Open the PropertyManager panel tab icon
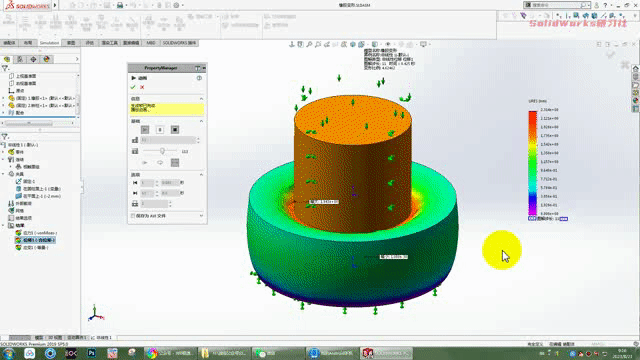Screen dimensions: 640x360 (x=20, y=59)
